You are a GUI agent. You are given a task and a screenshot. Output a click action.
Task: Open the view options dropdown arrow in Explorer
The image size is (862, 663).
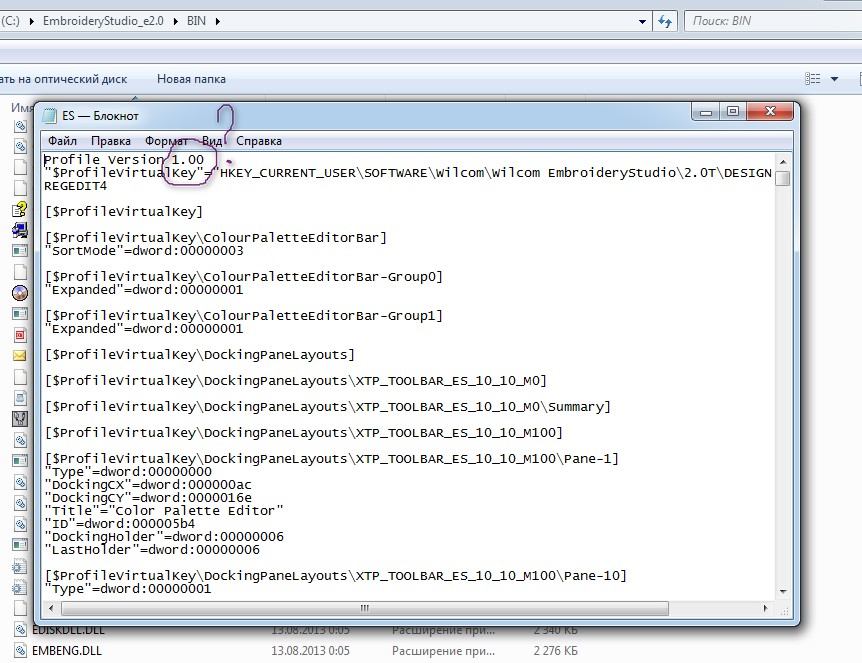[834, 79]
